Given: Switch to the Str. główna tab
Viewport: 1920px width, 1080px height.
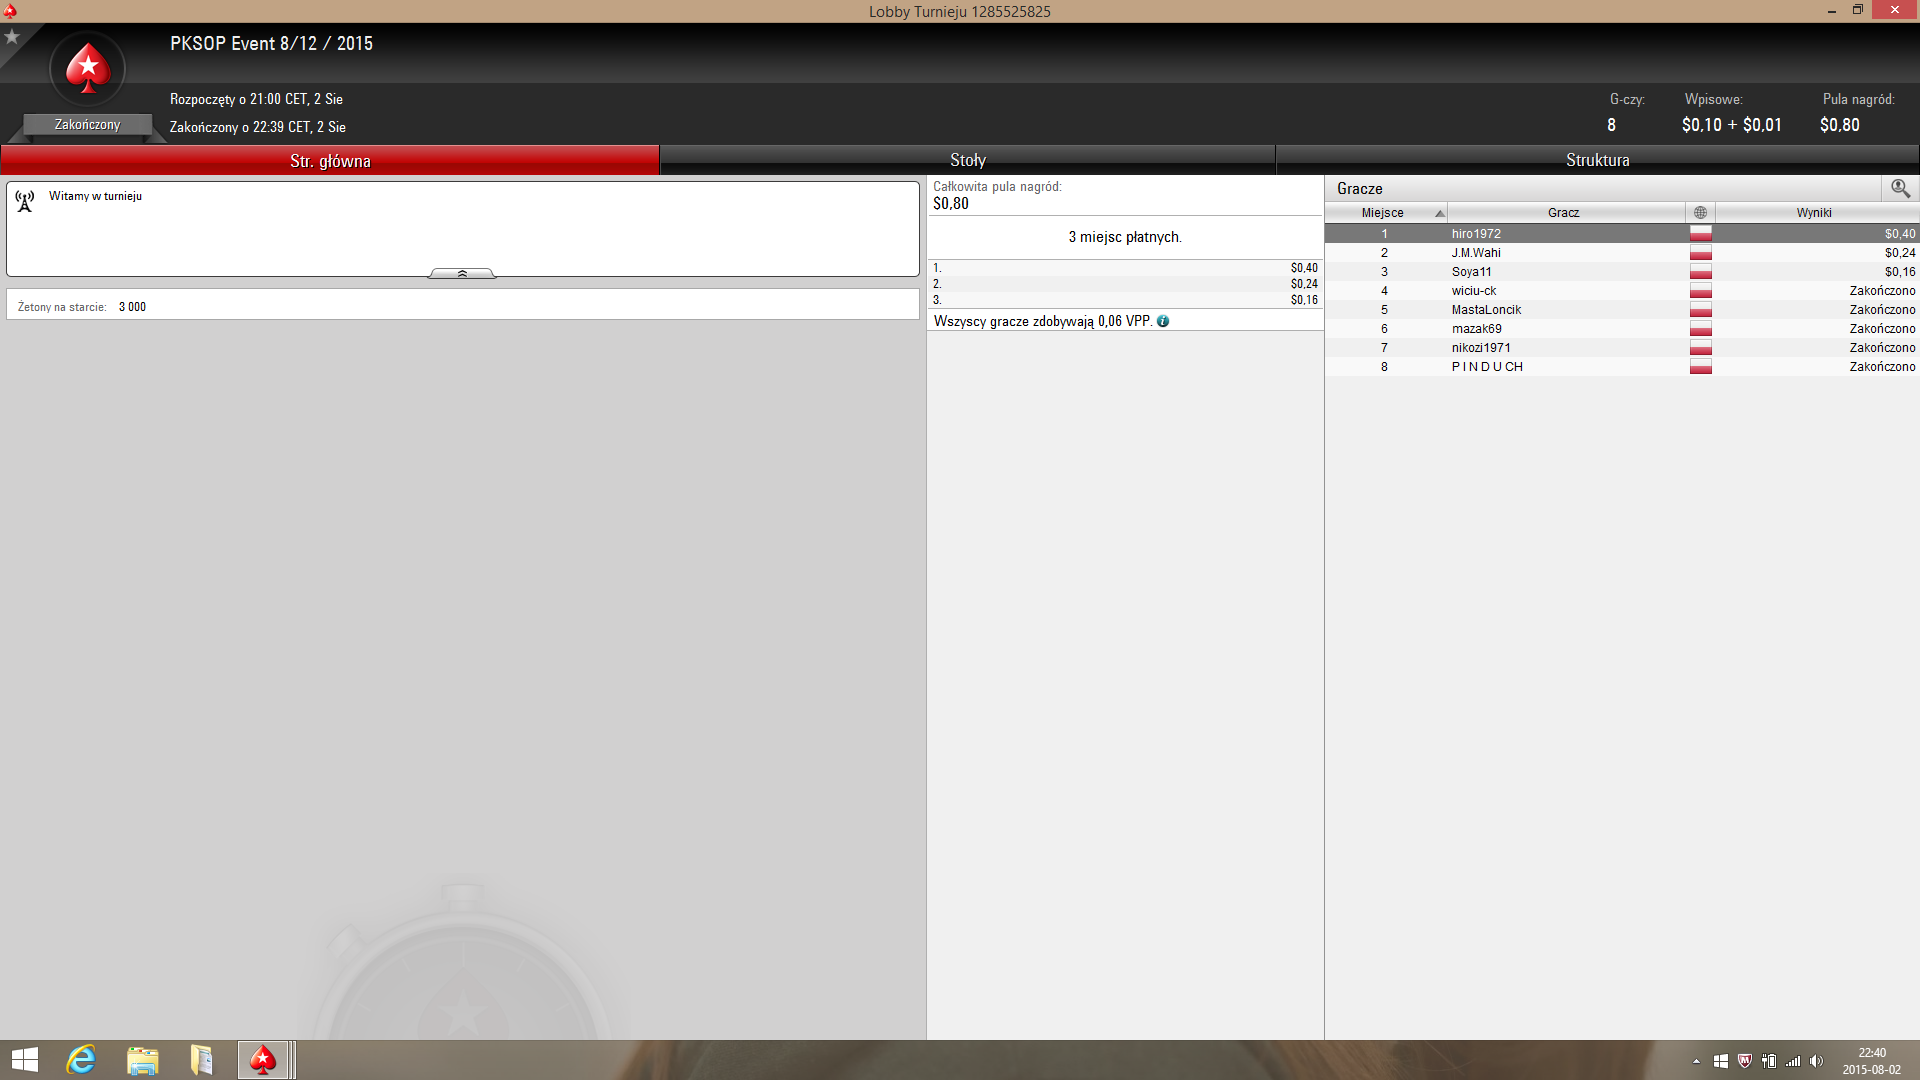Looking at the screenshot, I should coord(330,160).
